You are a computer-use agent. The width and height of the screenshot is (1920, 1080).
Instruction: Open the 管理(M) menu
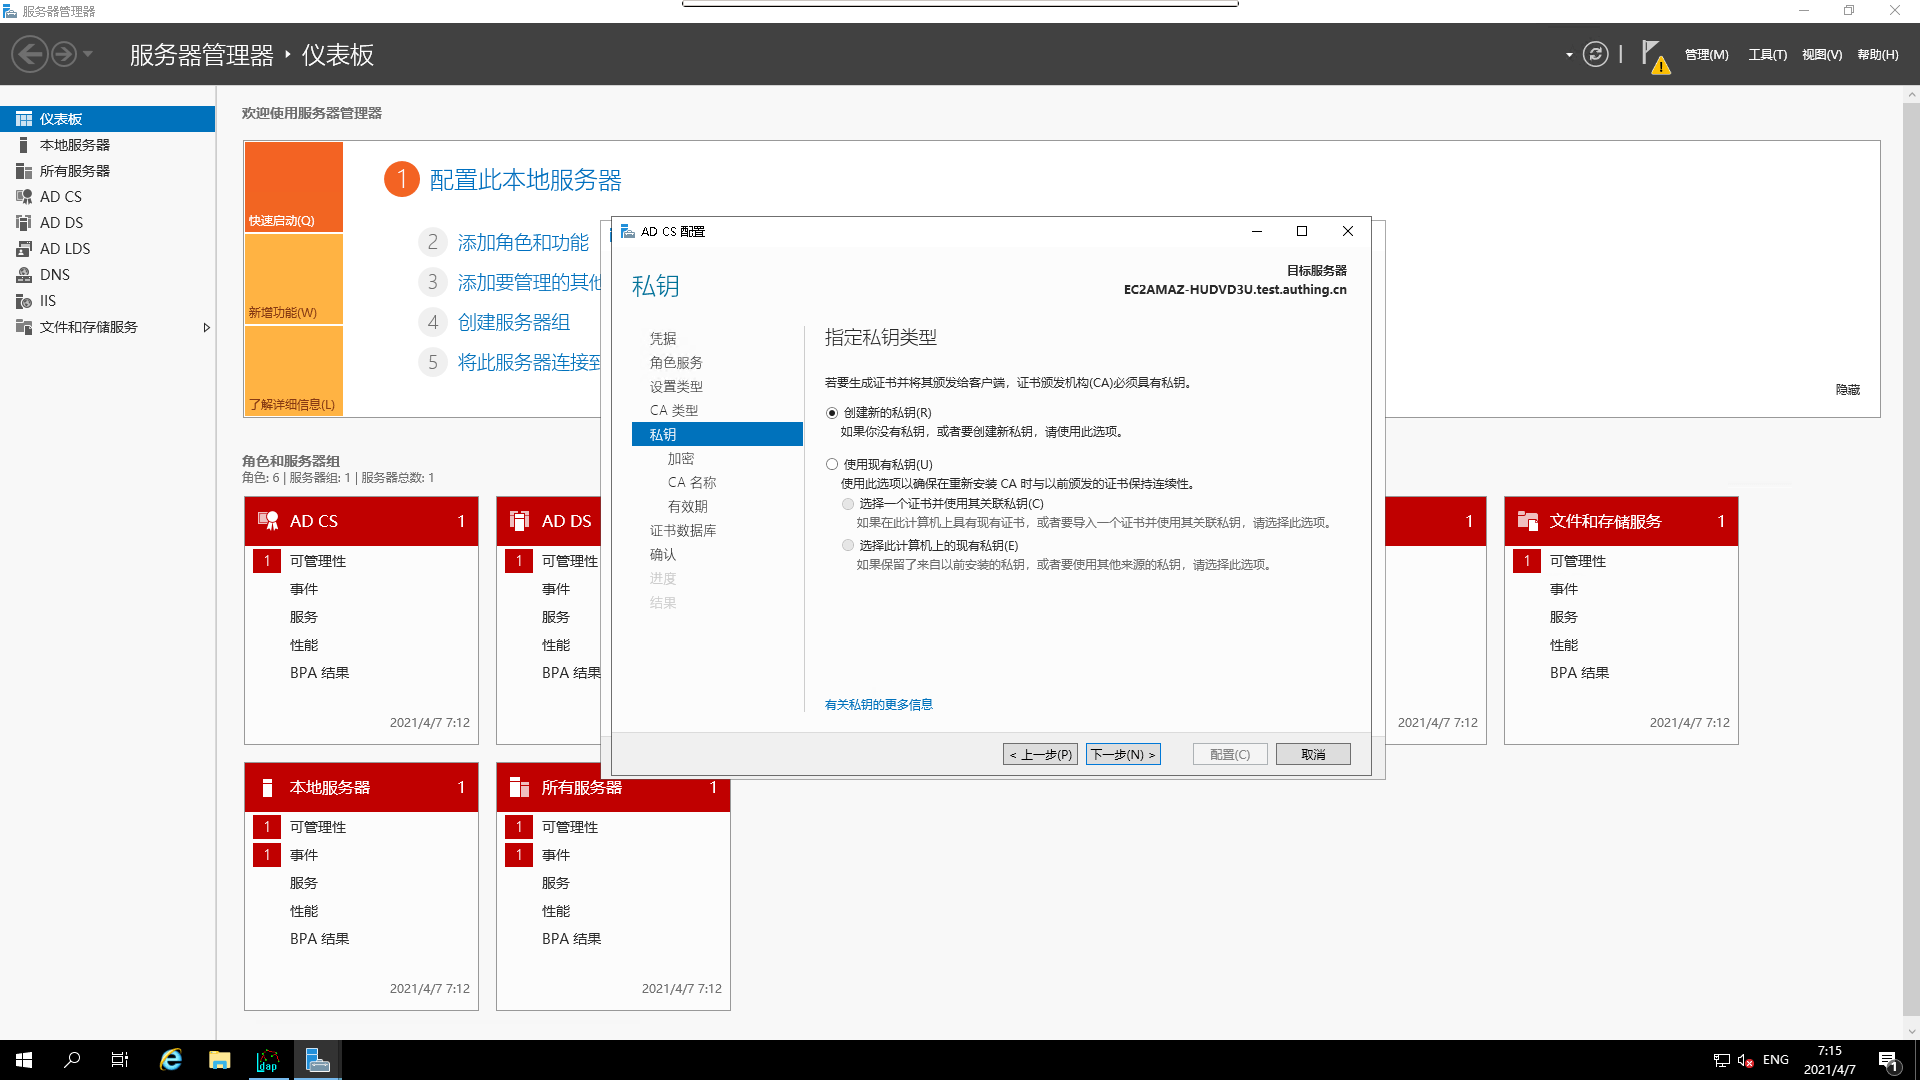1706,55
